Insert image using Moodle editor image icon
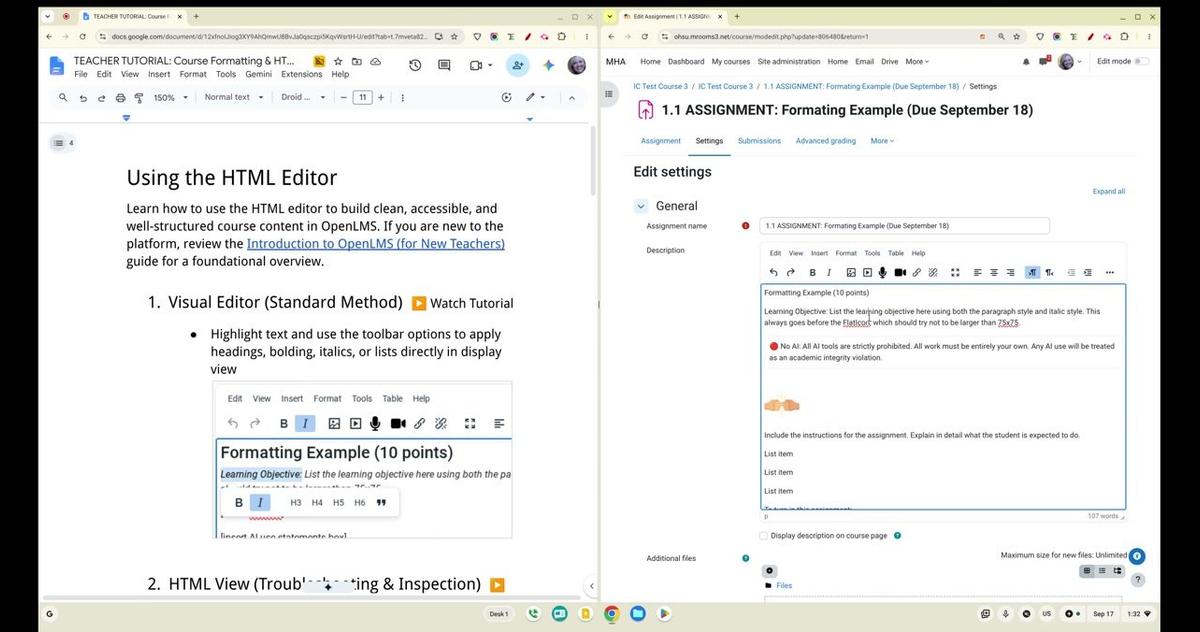Viewport: 1200px width, 632px height. coord(851,272)
